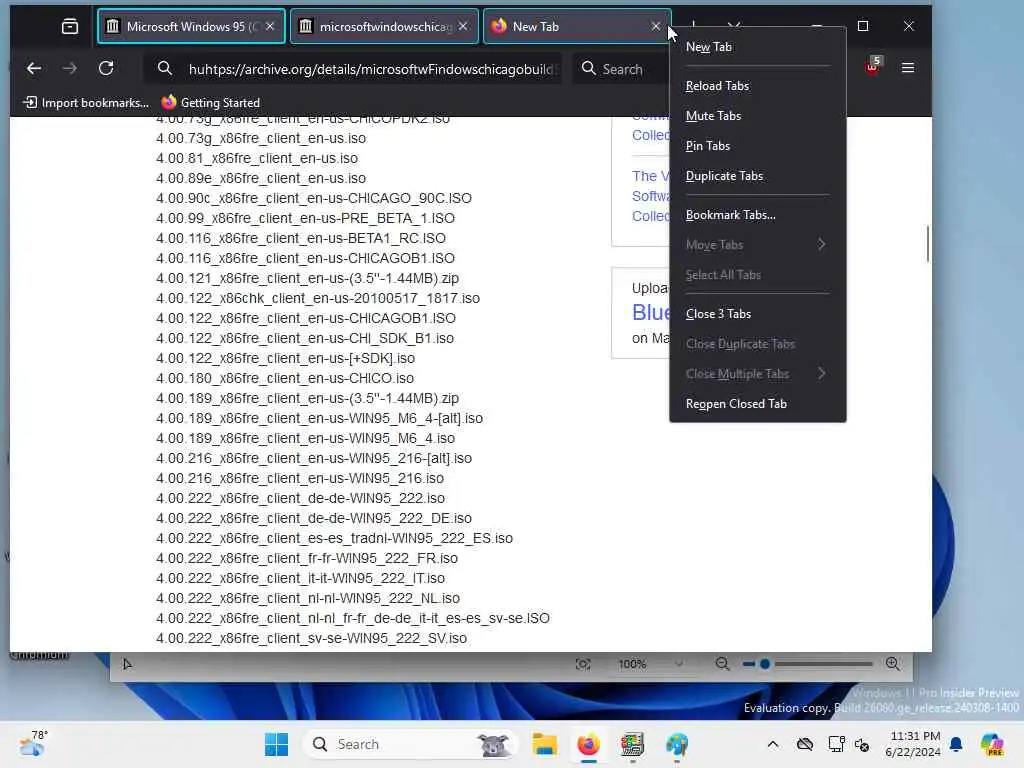Screen dimensions: 1024x768
Task: Click Select All Tabs entry
Action: click(x=758, y=275)
